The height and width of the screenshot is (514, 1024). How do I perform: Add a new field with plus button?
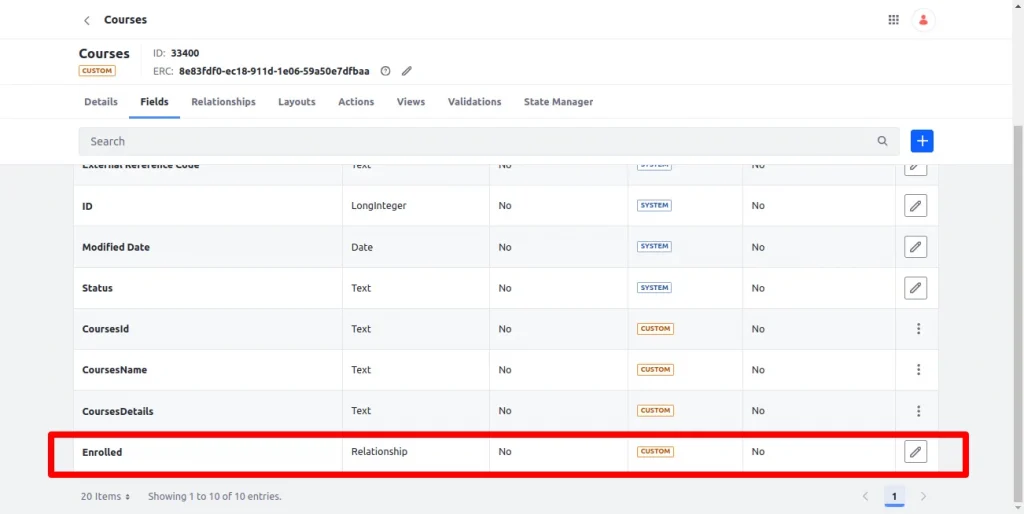click(x=921, y=141)
